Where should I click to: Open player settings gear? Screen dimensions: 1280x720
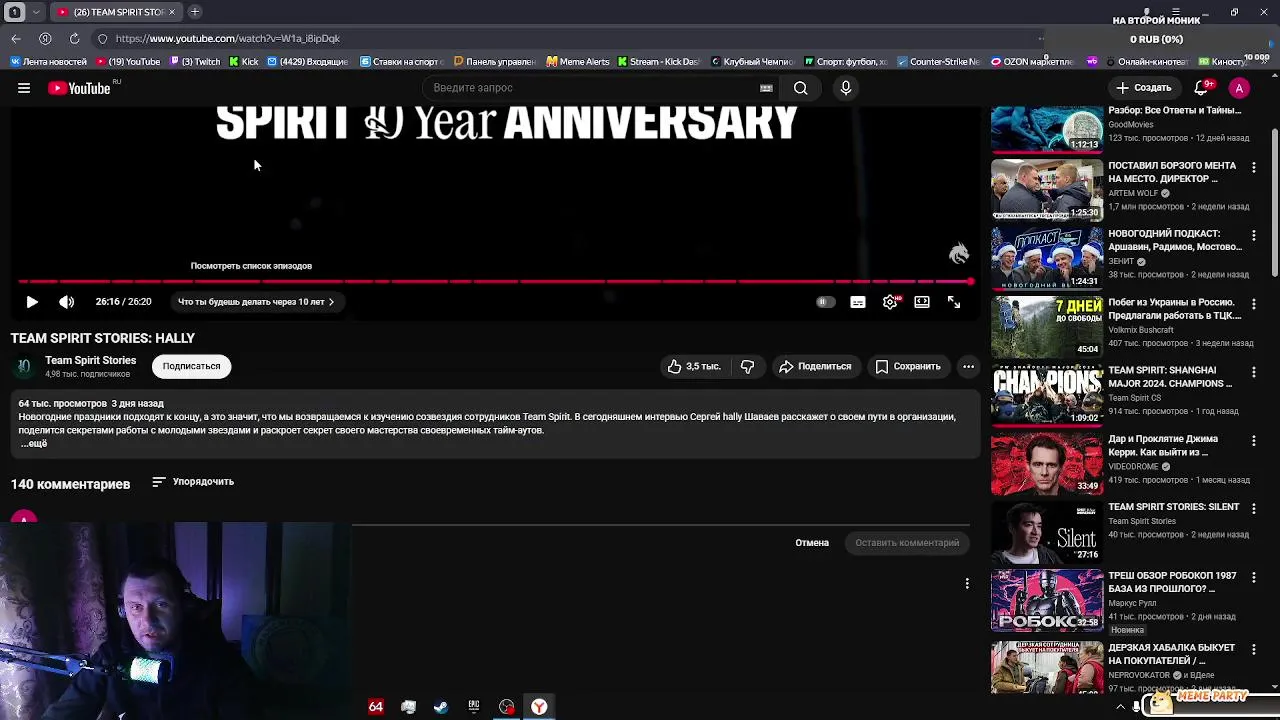point(890,302)
